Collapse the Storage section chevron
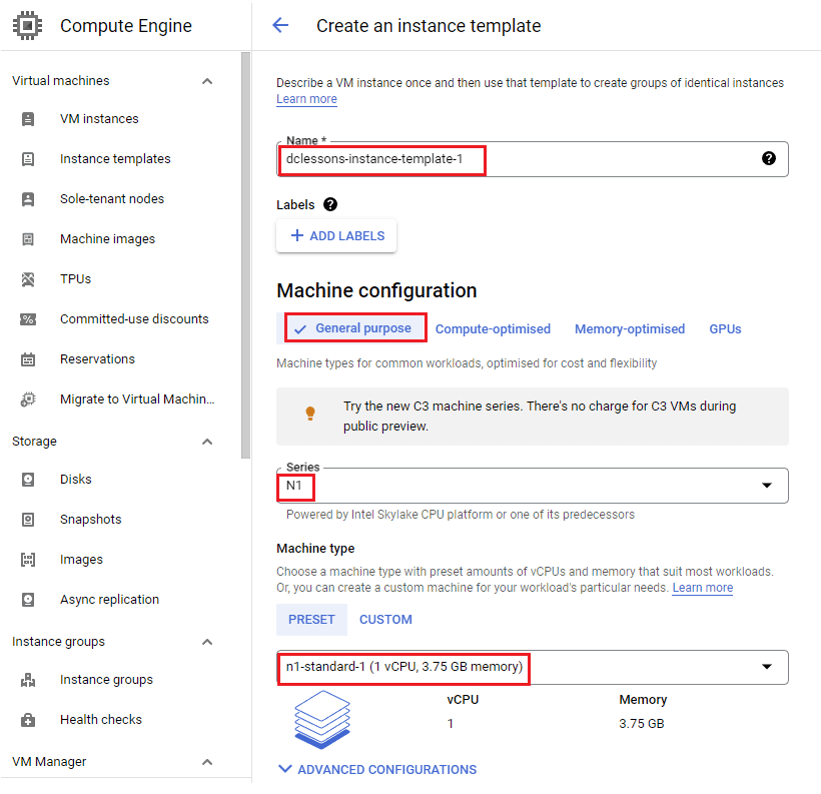821x794 pixels. 207,442
